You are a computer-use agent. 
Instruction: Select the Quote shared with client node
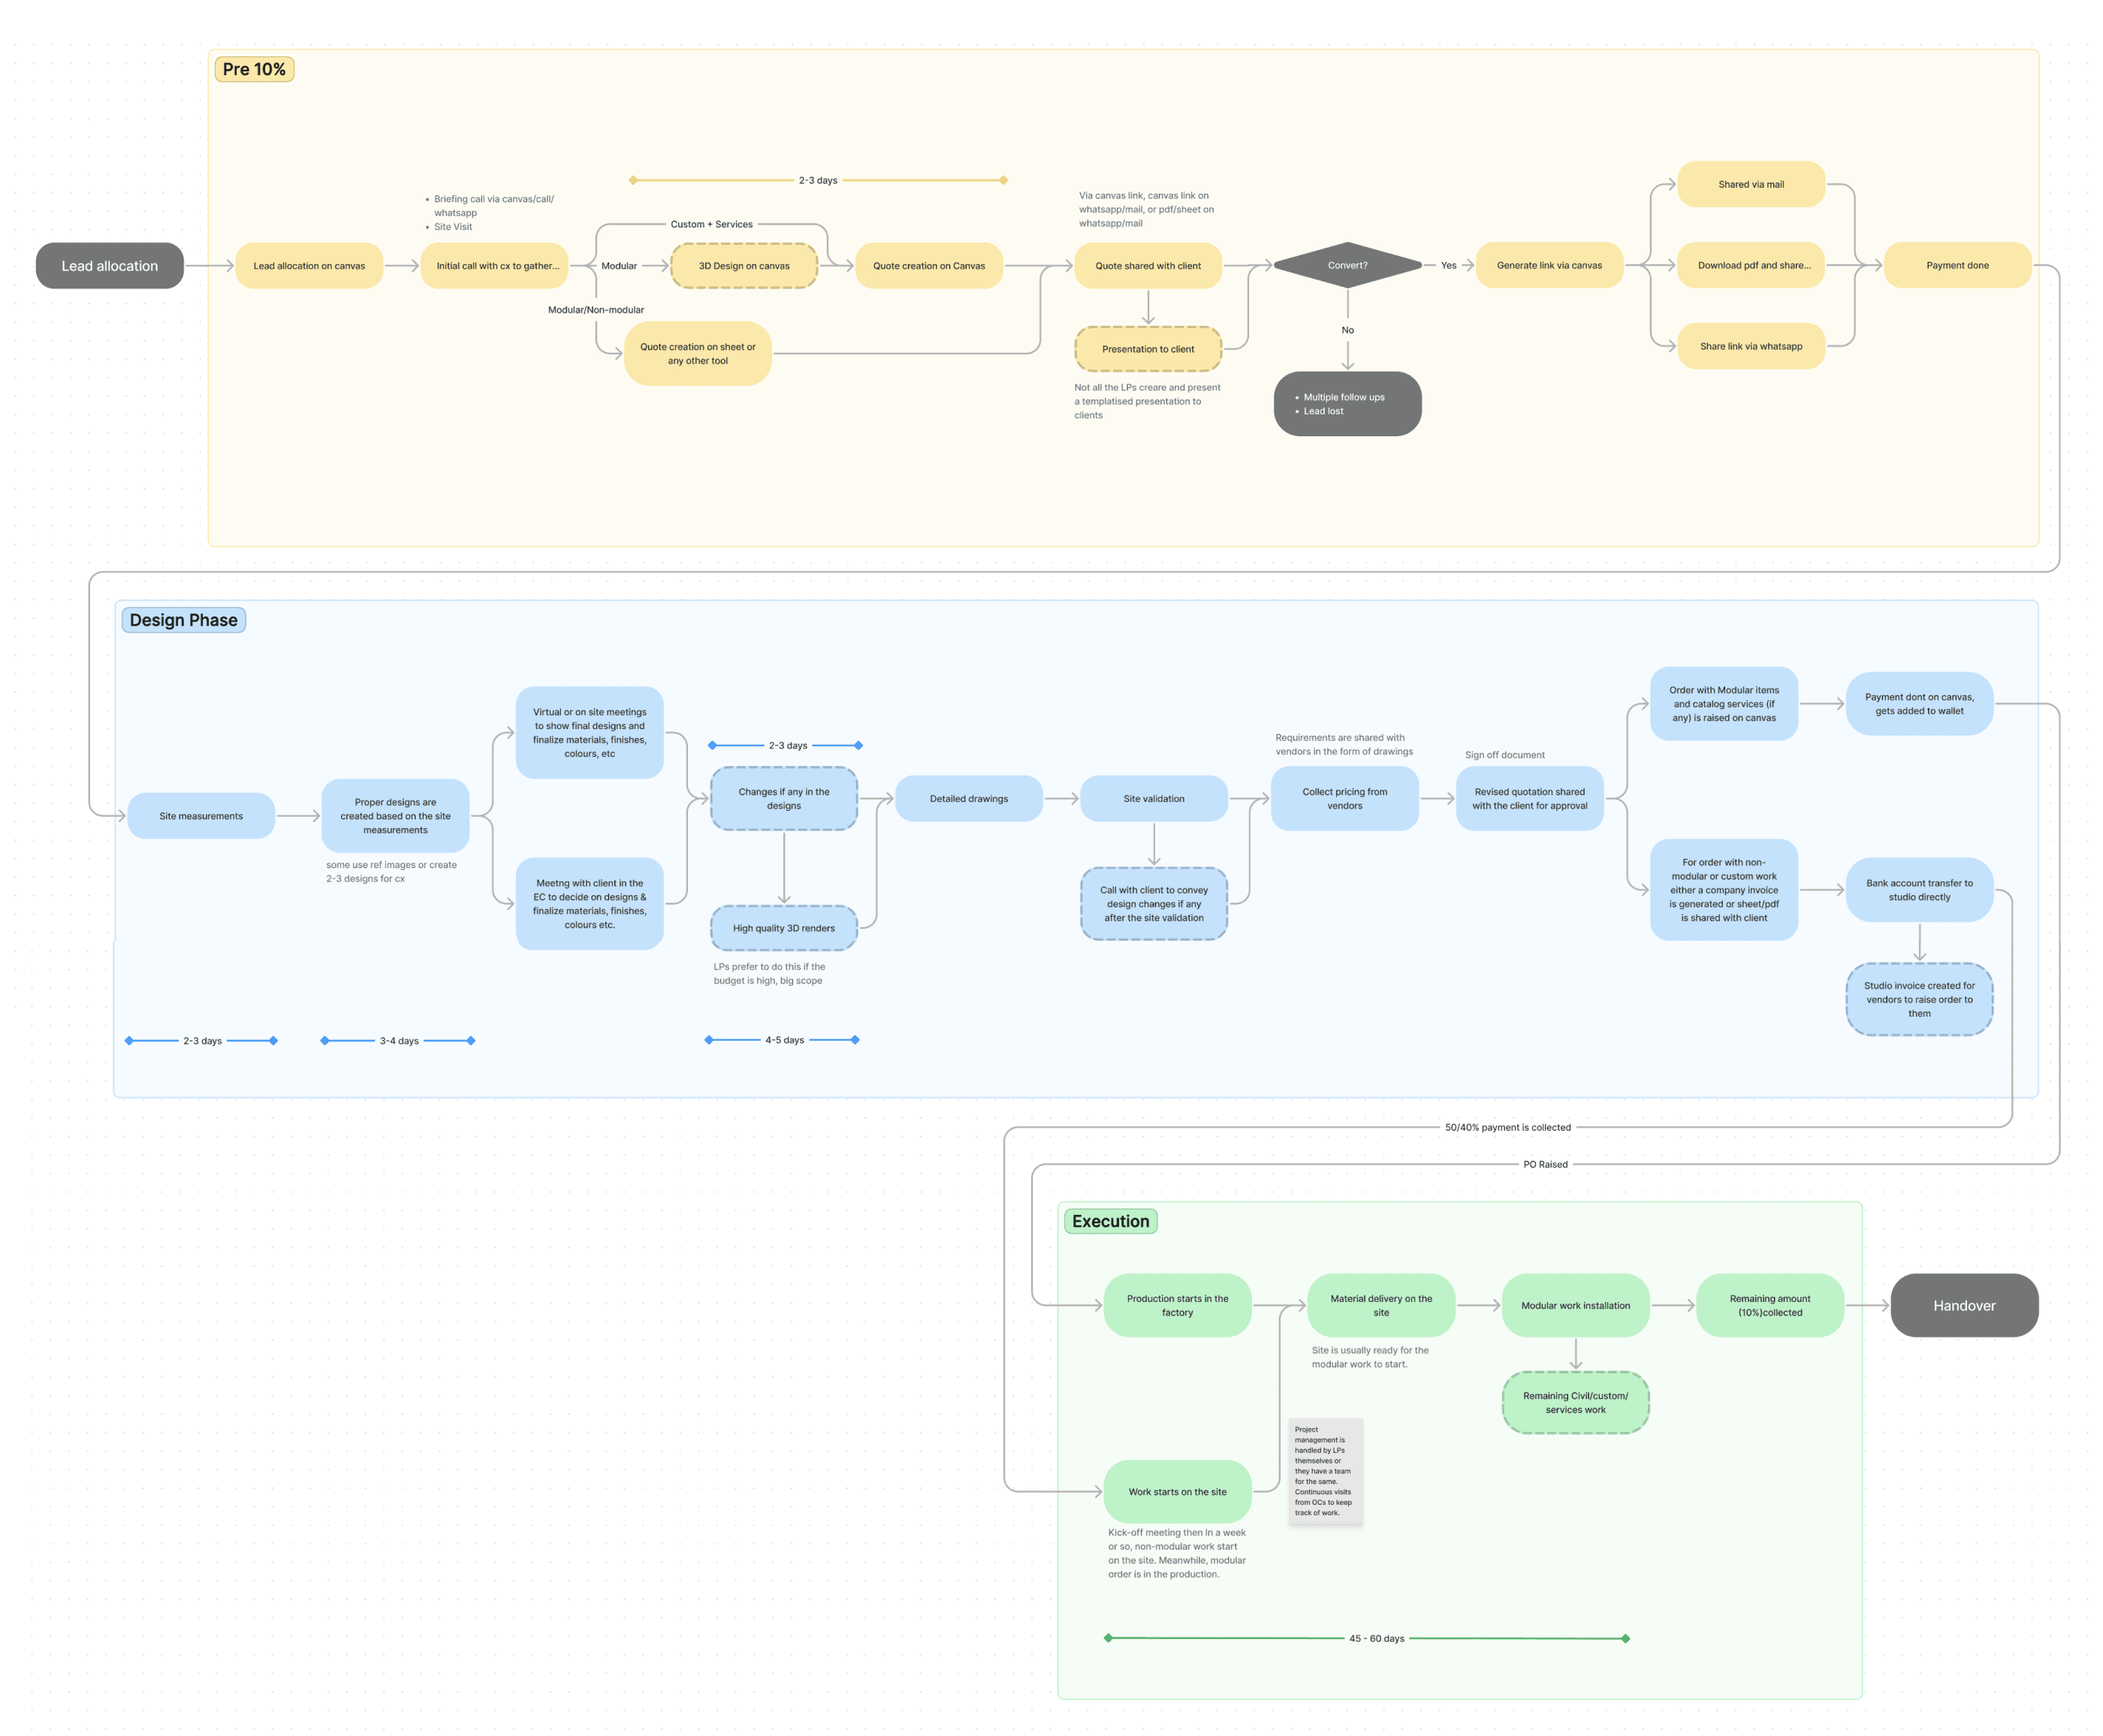1148,266
